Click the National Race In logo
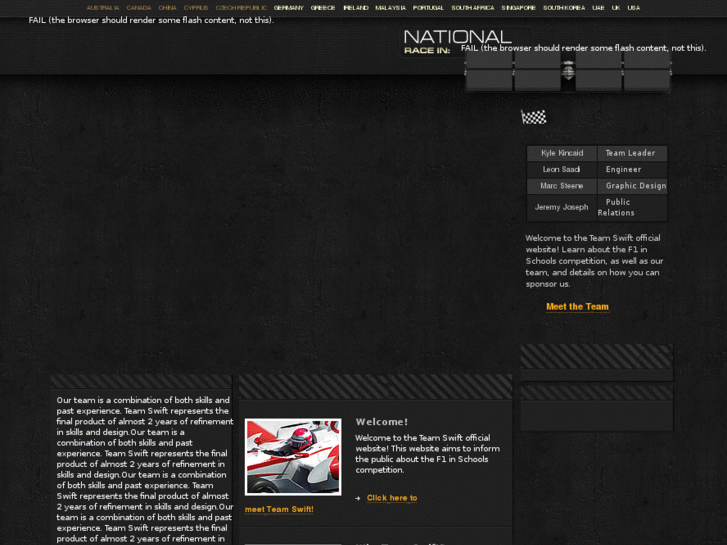This screenshot has width=727, height=545. [457, 42]
